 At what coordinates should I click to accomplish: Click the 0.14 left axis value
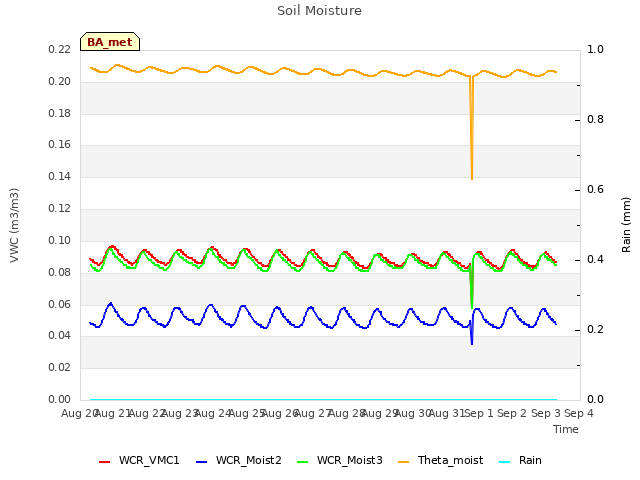click(x=60, y=177)
